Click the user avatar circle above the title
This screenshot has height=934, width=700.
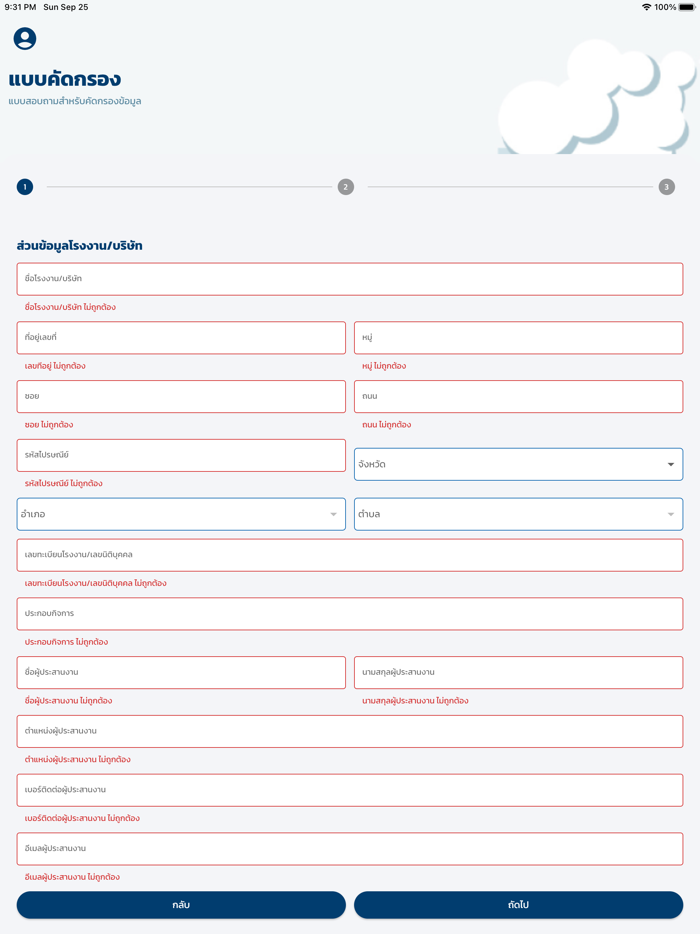(24, 40)
